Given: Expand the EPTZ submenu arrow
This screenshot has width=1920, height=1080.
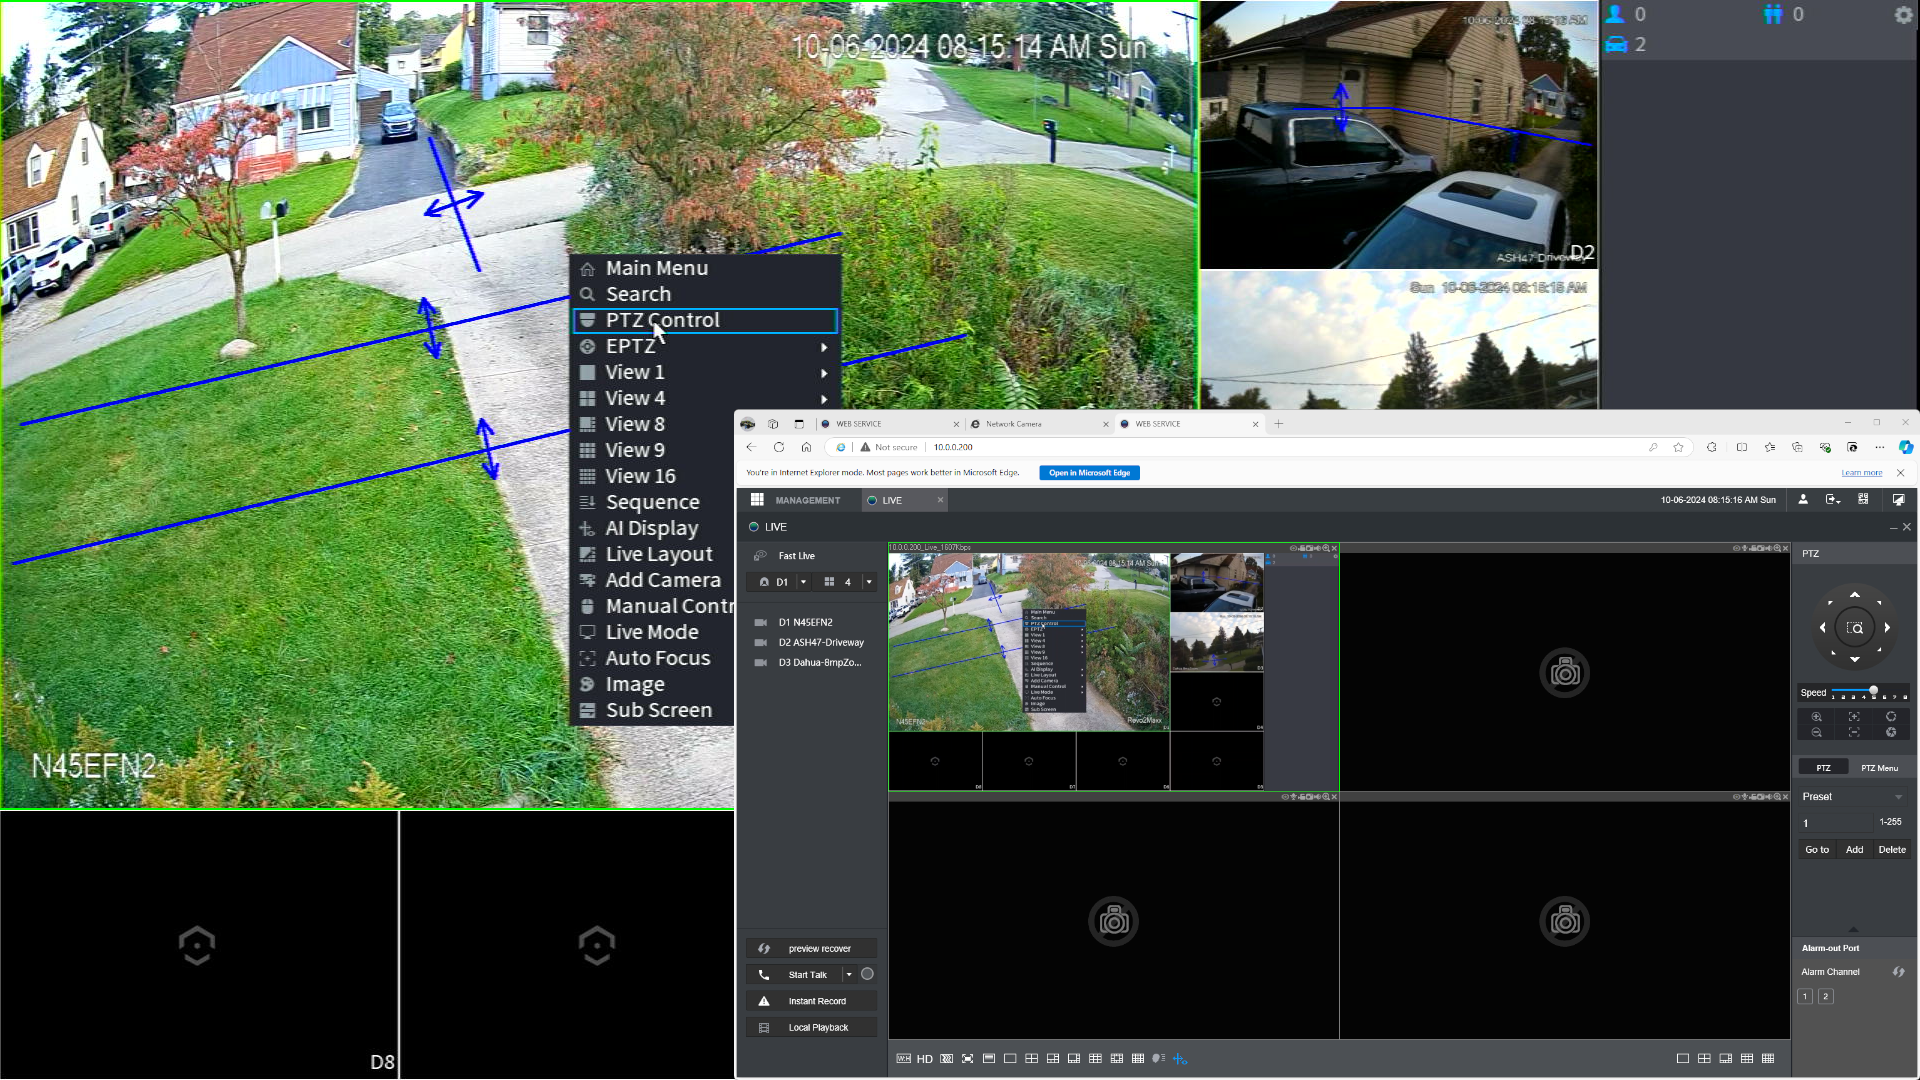Looking at the screenshot, I should [824, 347].
